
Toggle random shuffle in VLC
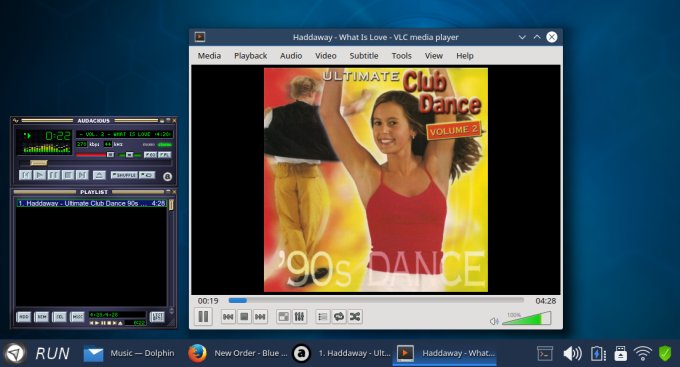[x=355, y=317]
